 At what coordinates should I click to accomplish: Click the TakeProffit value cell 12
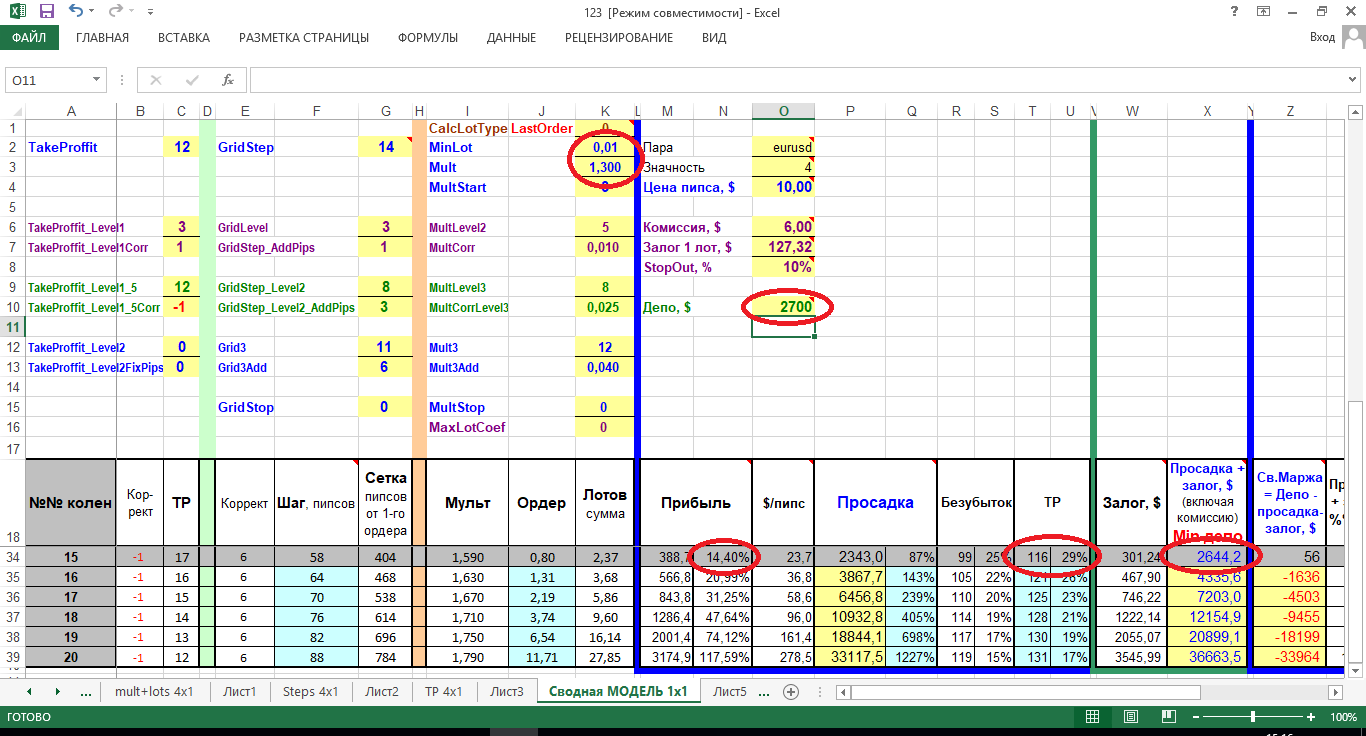click(181, 147)
